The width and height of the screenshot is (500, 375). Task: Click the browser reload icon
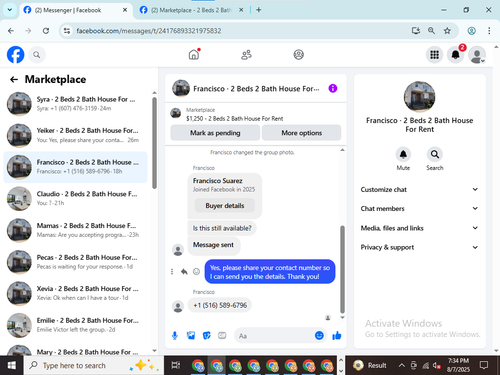(x=46, y=31)
